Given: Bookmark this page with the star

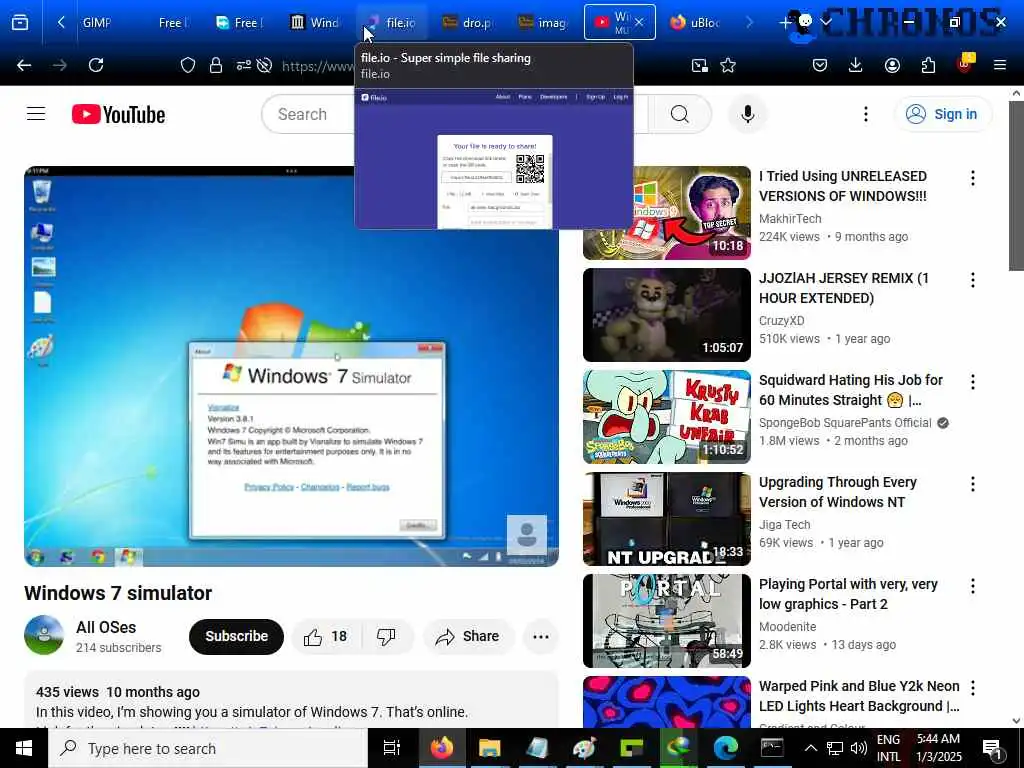Looking at the screenshot, I should click(x=728, y=65).
